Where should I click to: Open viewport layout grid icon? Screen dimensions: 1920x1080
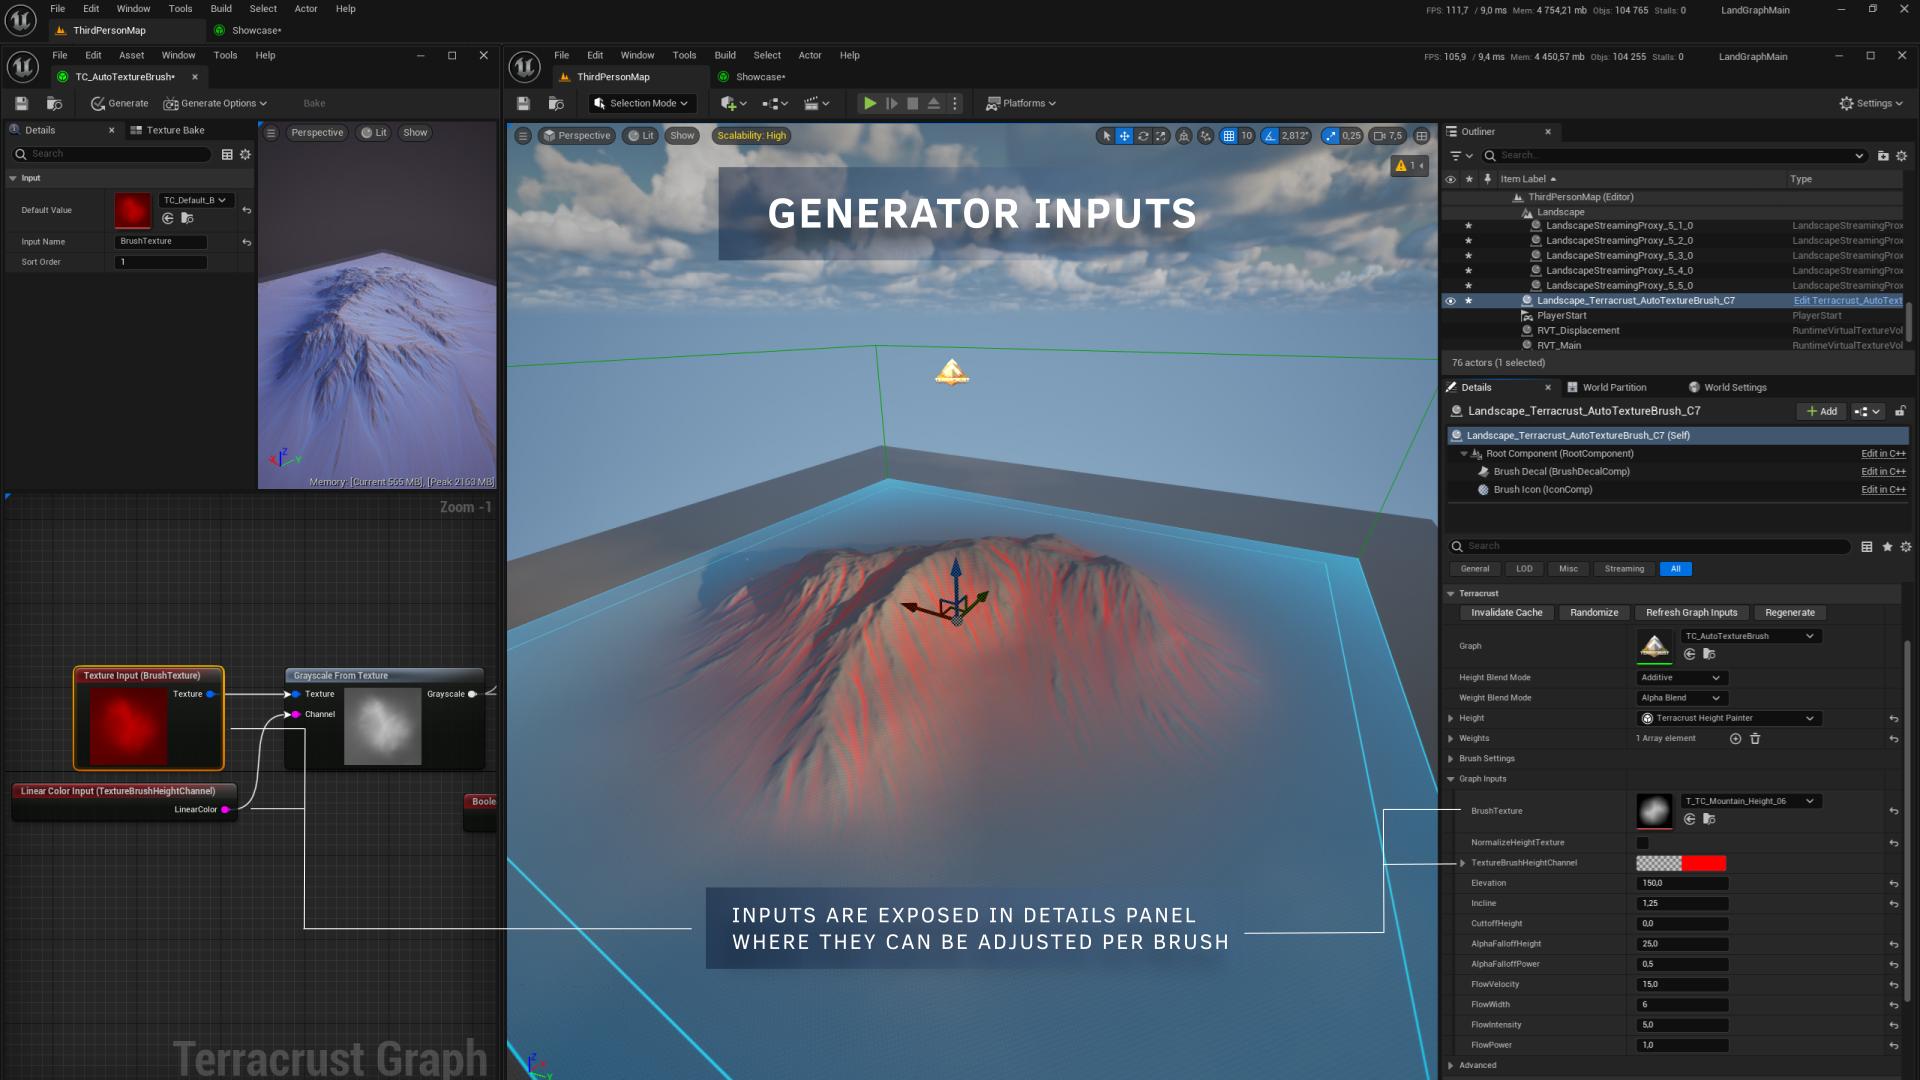[x=1421, y=136]
